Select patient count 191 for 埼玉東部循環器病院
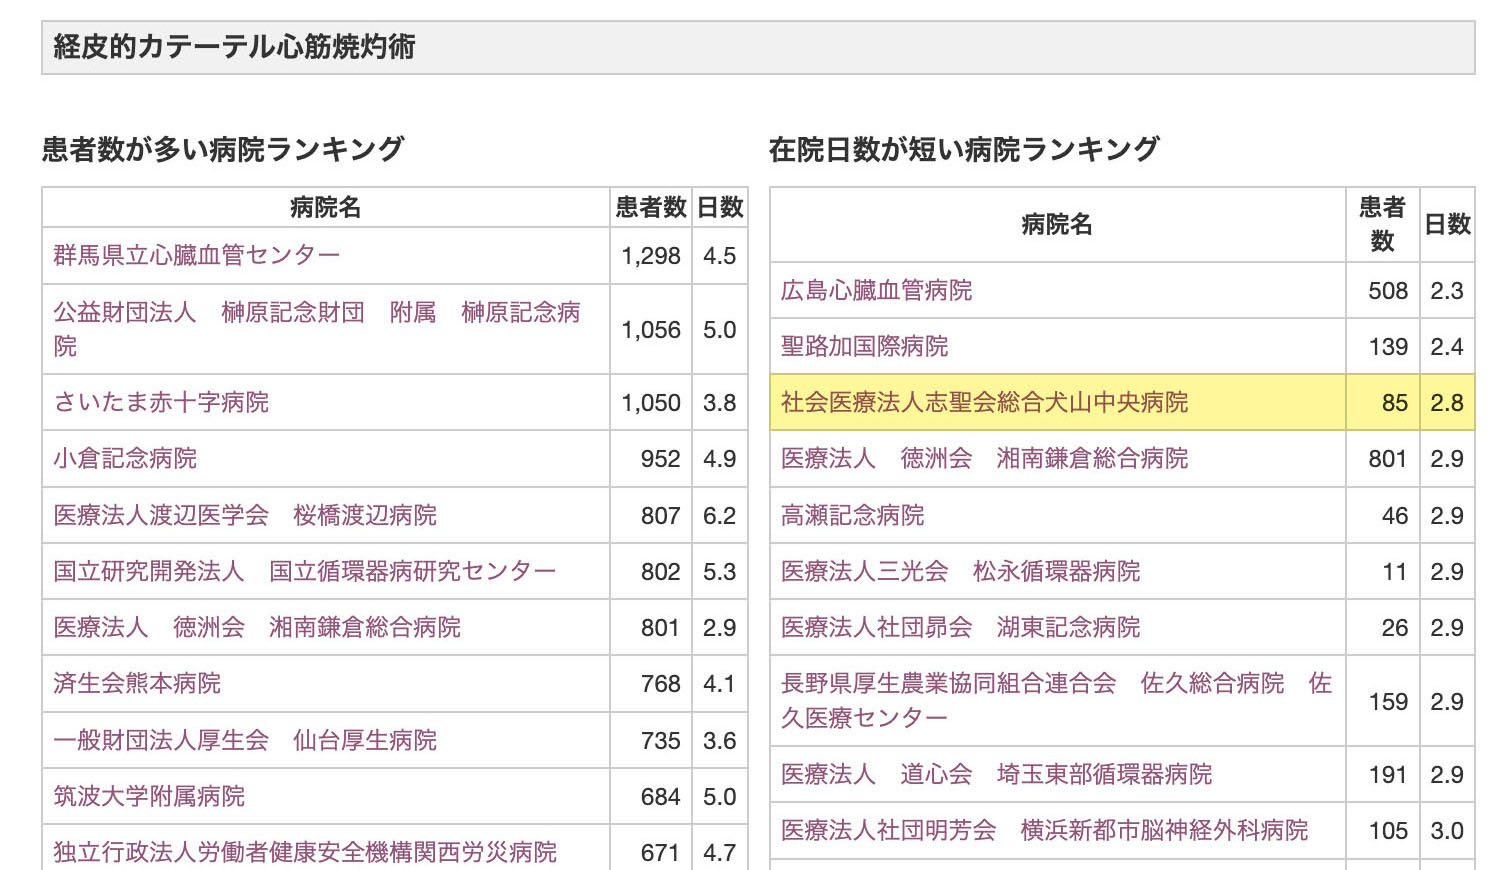Image resolution: width=1492 pixels, height=870 pixels. [x=1383, y=775]
